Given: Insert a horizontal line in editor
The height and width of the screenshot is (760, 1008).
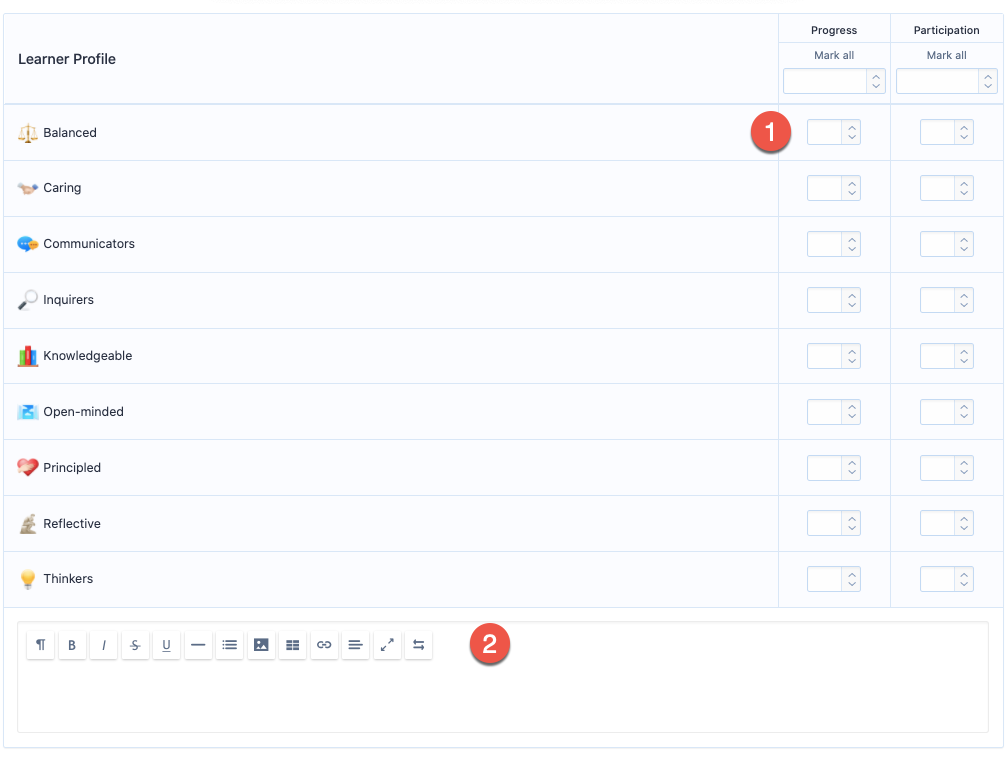Looking at the screenshot, I should [x=198, y=646].
